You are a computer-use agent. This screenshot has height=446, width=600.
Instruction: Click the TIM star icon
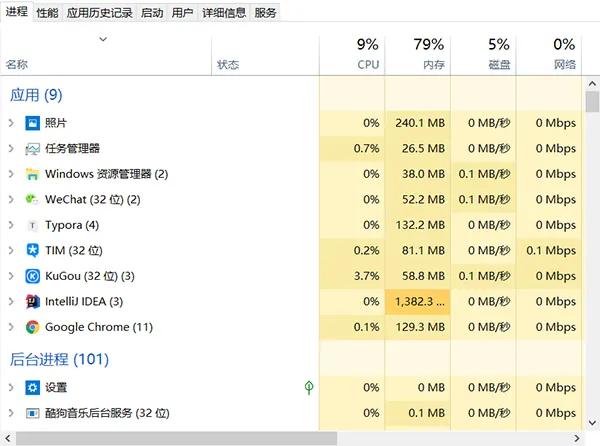(x=33, y=251)
